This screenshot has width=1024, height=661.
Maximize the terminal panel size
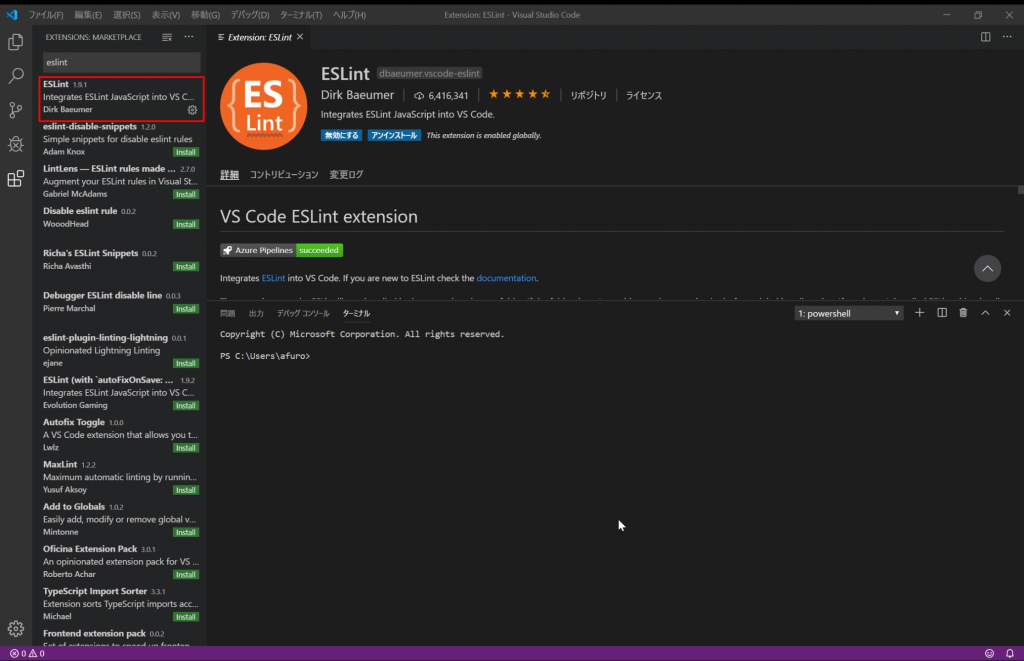pos(985,313)
